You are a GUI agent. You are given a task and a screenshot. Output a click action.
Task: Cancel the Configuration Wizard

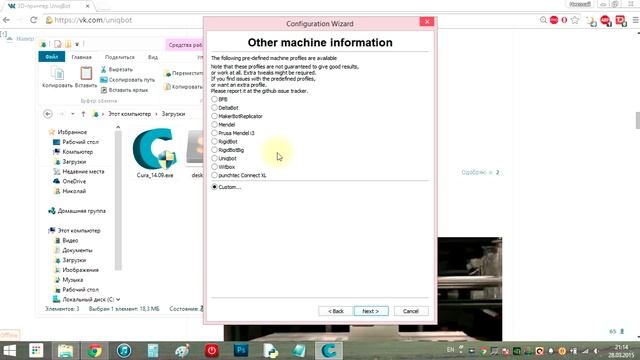click(411, 311)
